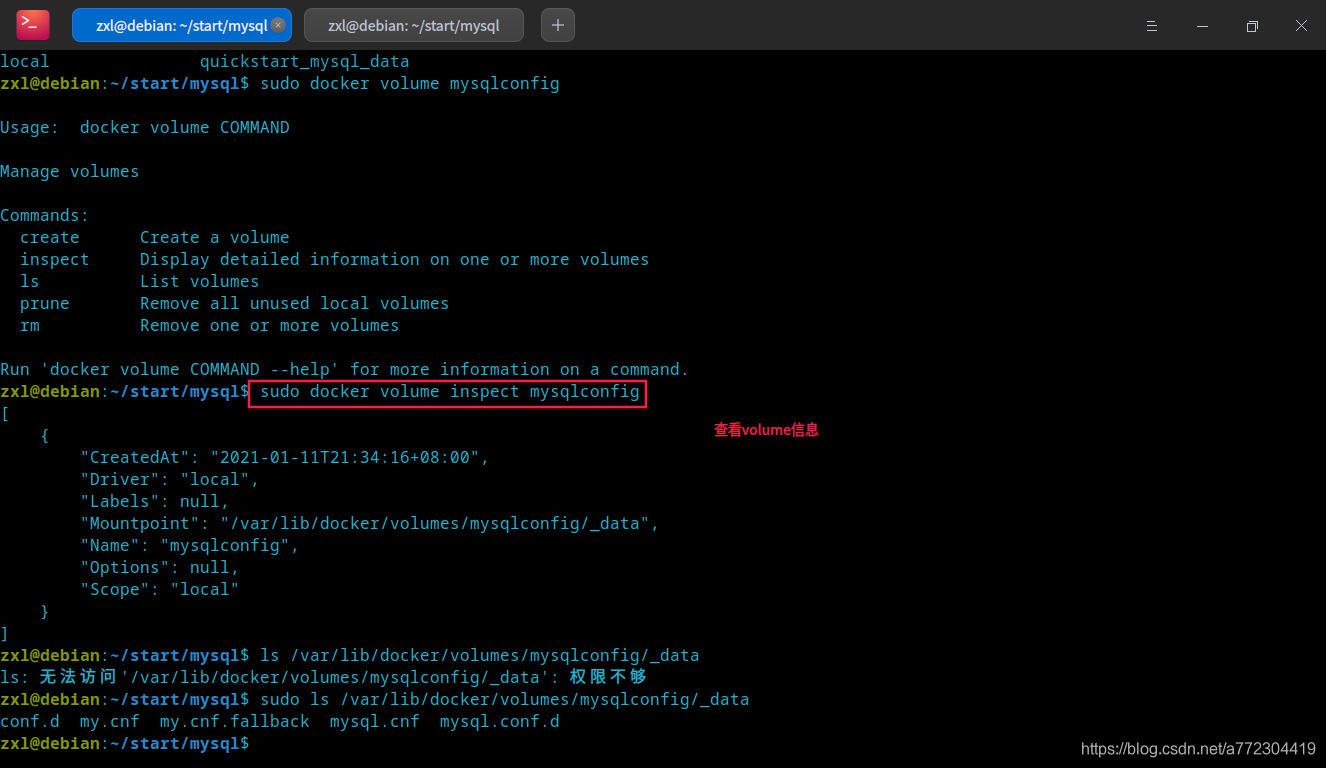Maximize the terminal window
Screen dimensions: 1326x768
(1252, 26)
